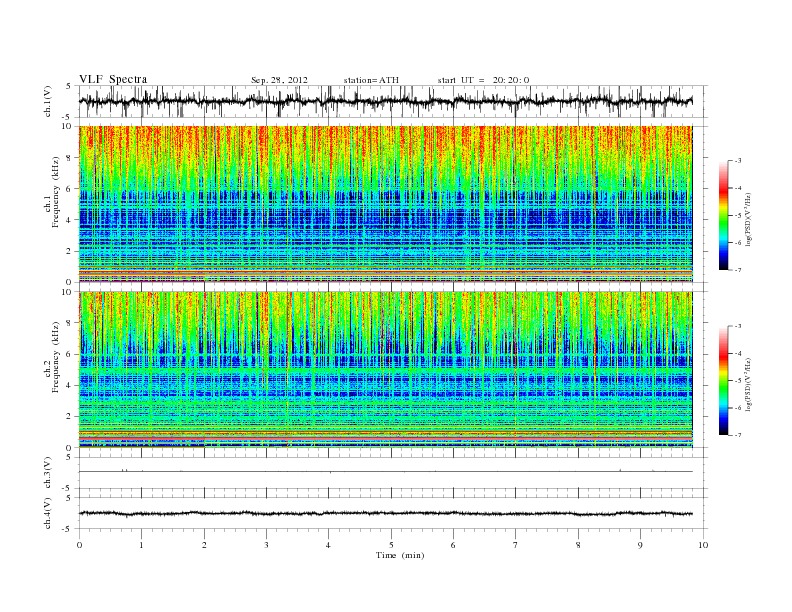Image resolution: width=792 pixels, height=612 pixels.
Task: Click the "2" tick on Time axis
Action: pos(204,545)
